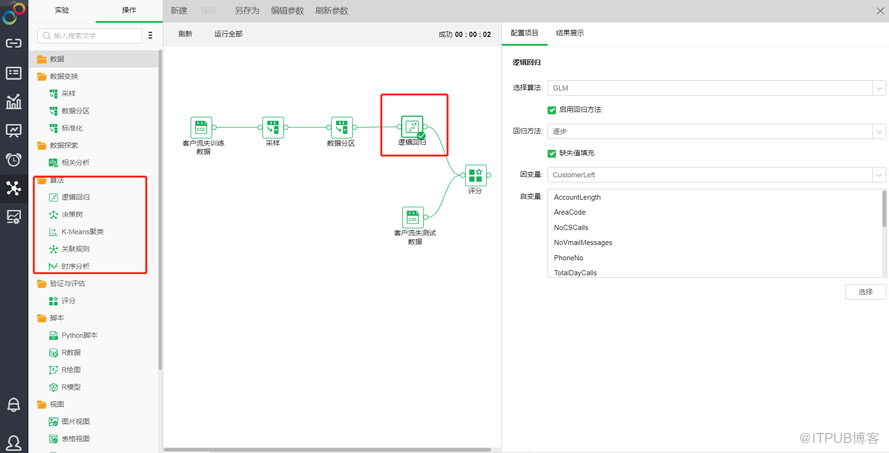889x453 pixels.
Task: Switch to the 实验 tab
Action: pos(62,10)
